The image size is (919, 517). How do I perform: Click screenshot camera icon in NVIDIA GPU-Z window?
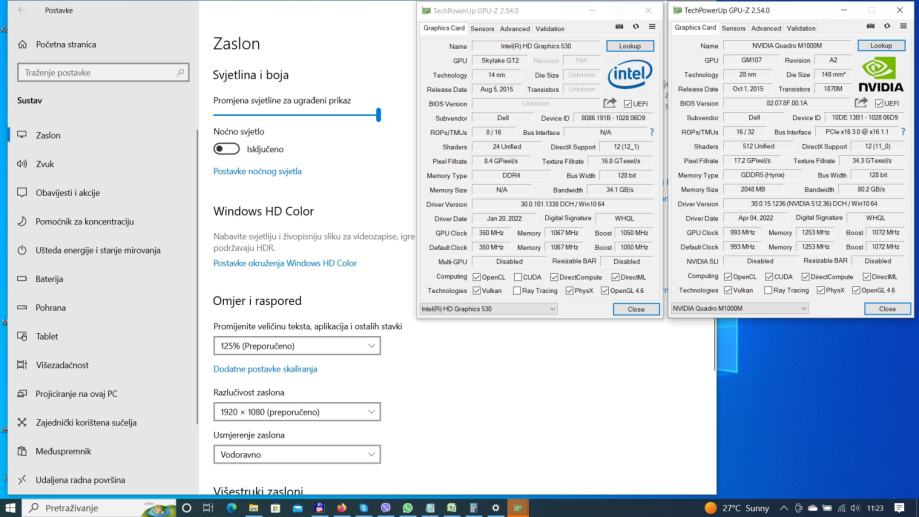pyautogui.click(x=870, y=26)
